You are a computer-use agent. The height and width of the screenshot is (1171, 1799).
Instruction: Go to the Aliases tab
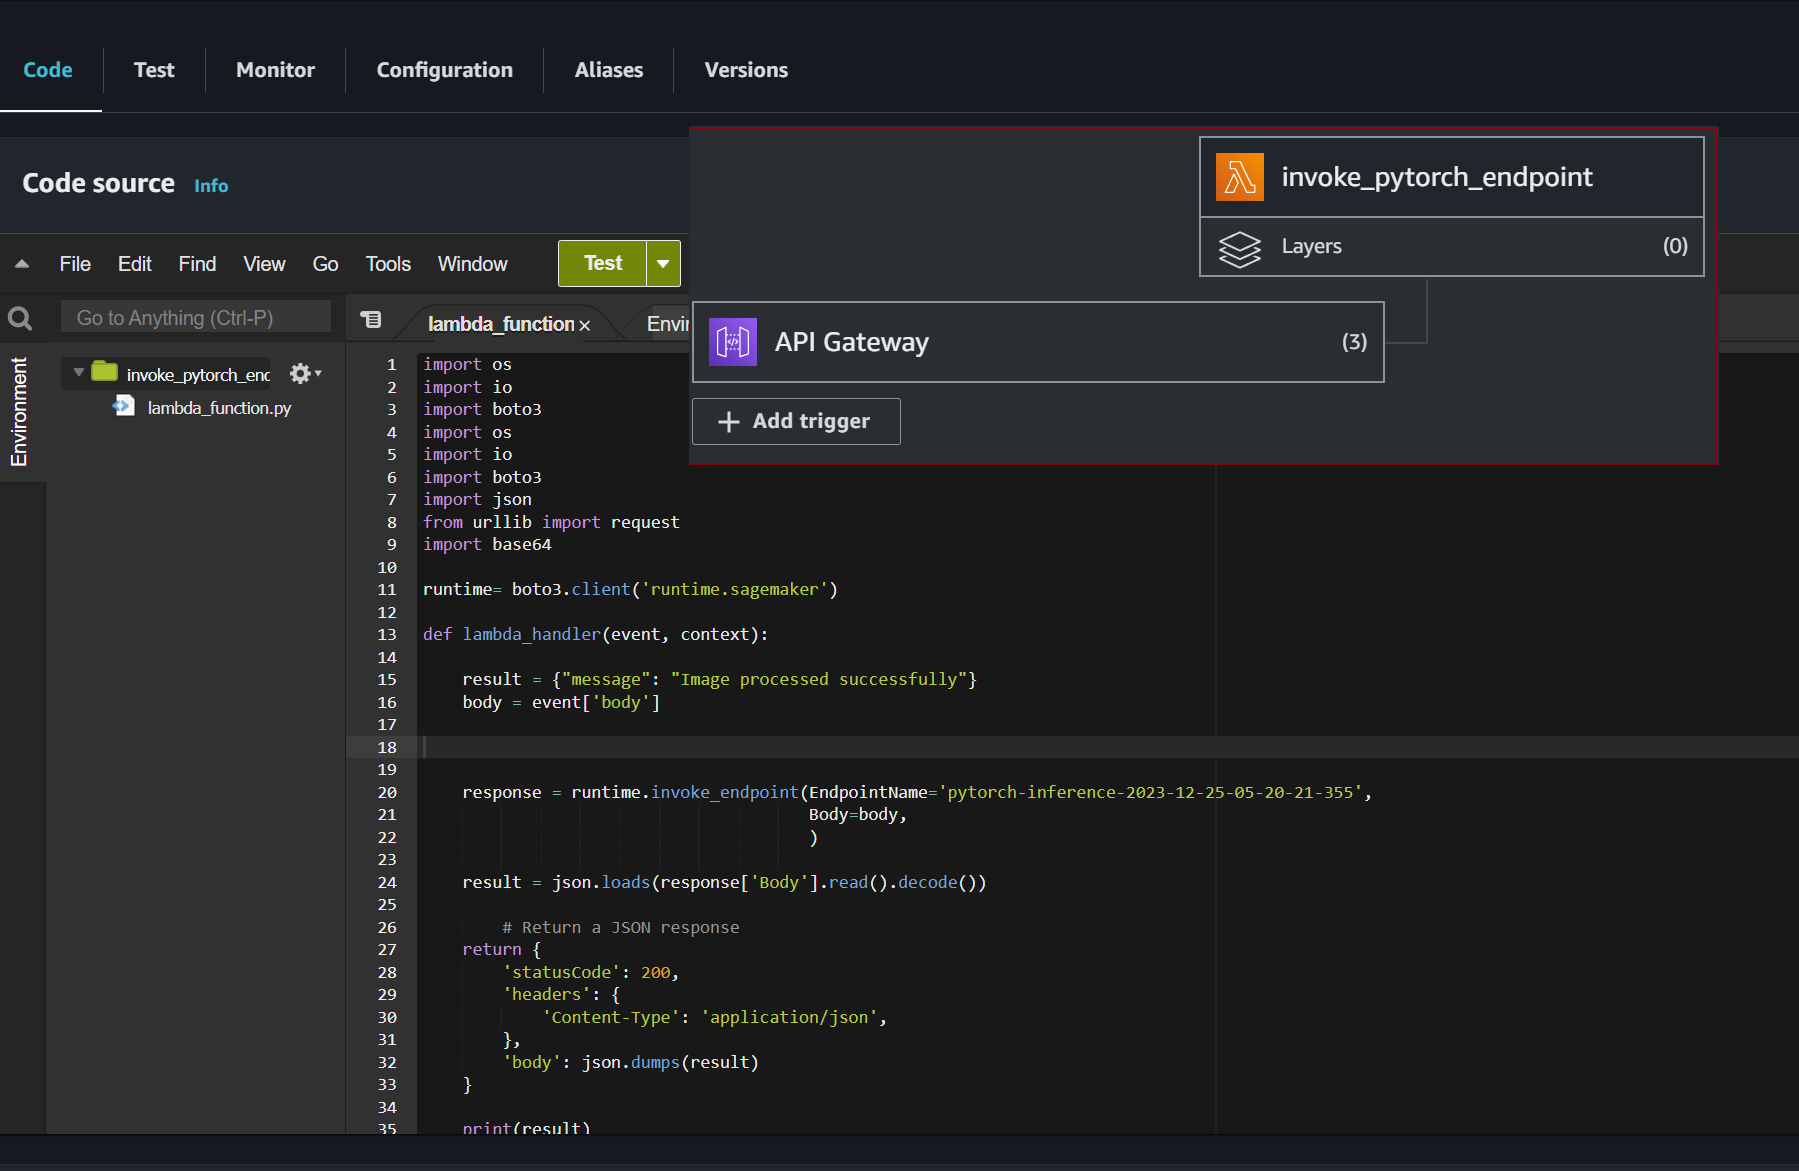click(609, 70)
